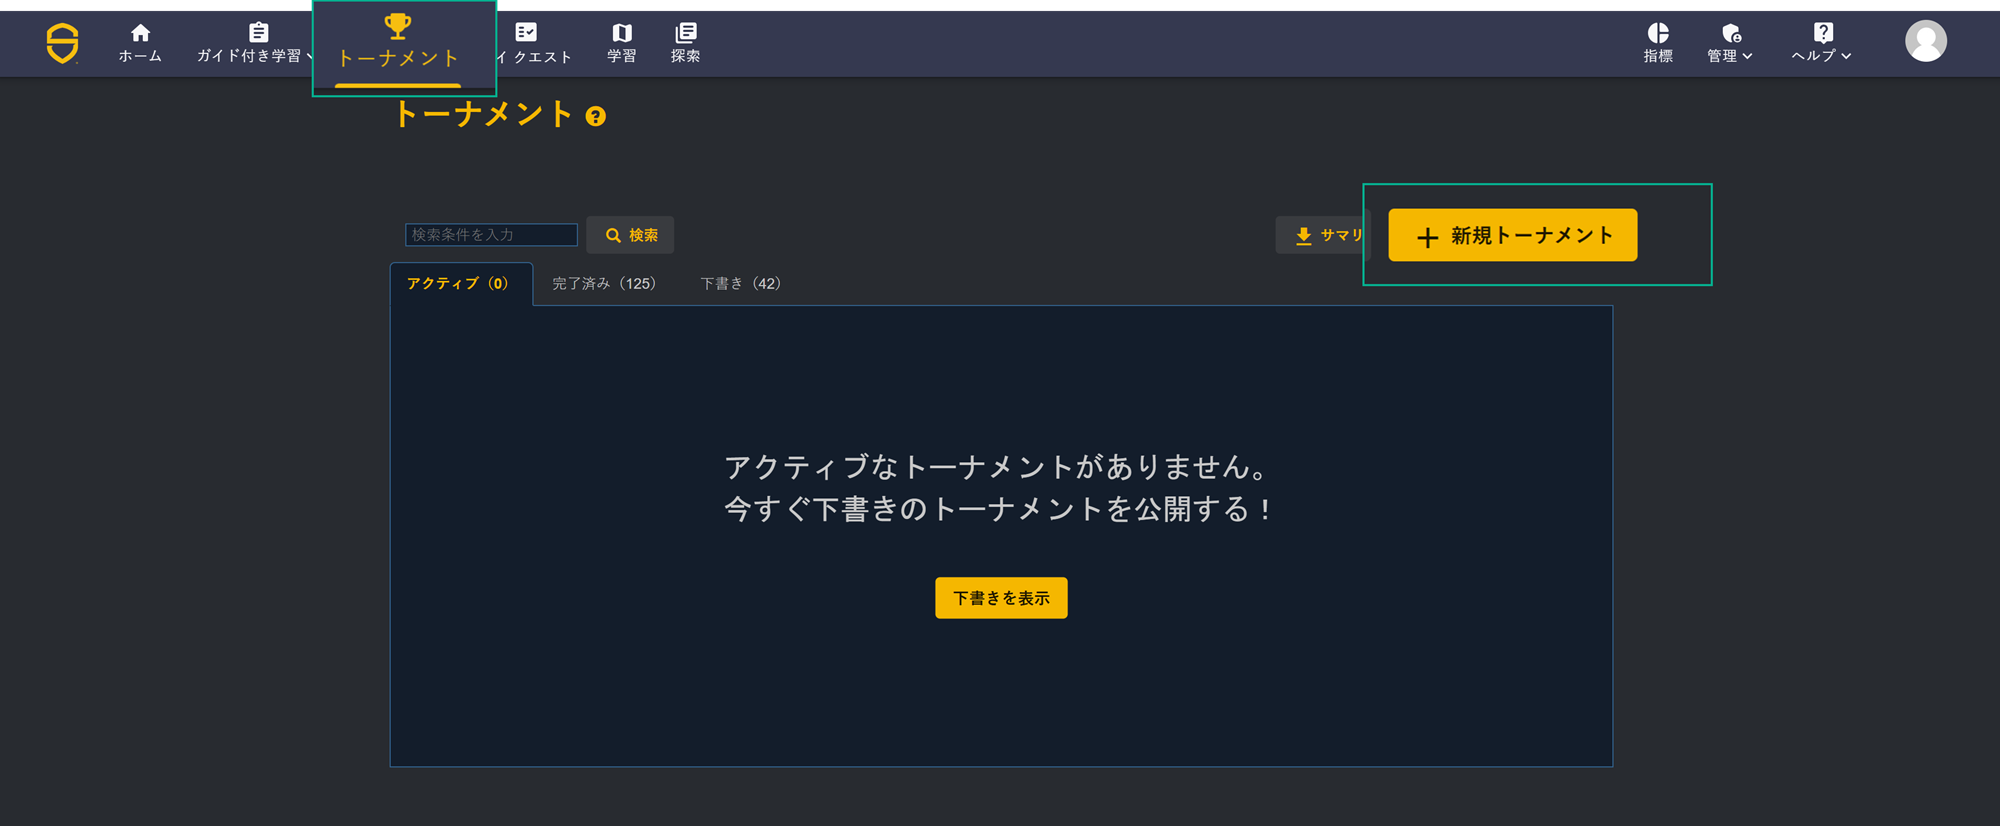2000x826 pixels.
Task: Open the user profile avatar
Action: (1926, 41)
